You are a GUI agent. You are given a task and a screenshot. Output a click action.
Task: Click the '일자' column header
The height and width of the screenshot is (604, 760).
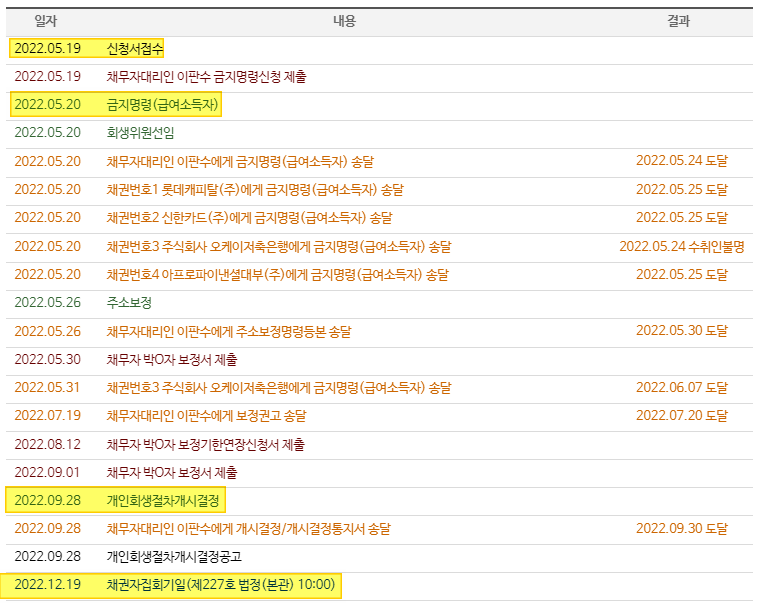click(x=46, y=21)
